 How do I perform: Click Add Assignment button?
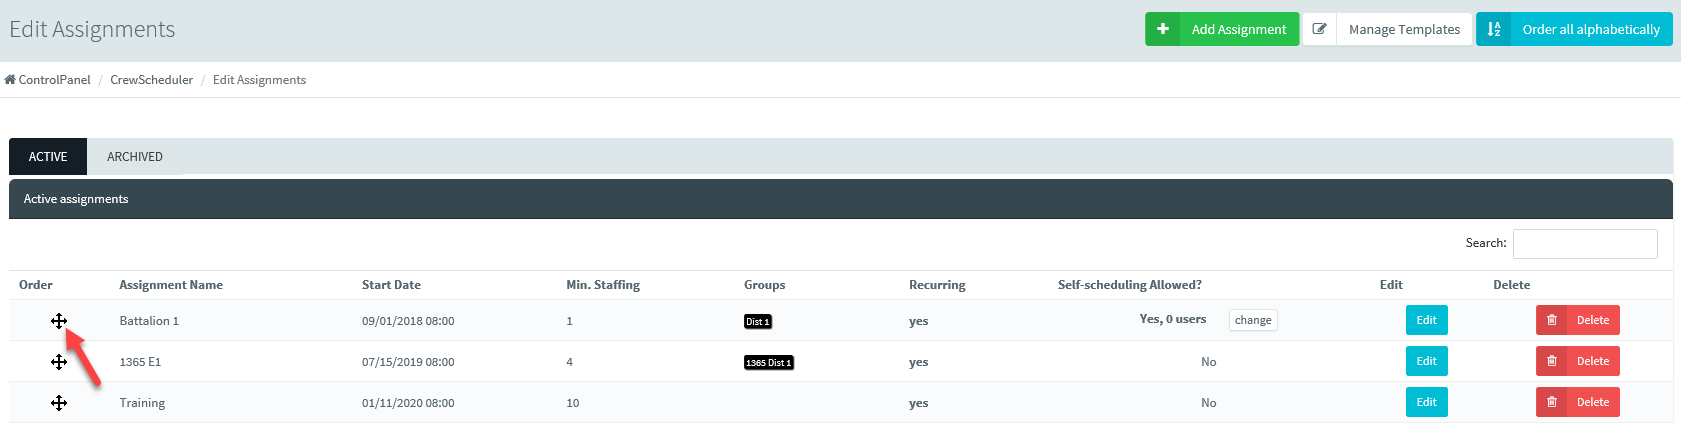(1222, 29)
